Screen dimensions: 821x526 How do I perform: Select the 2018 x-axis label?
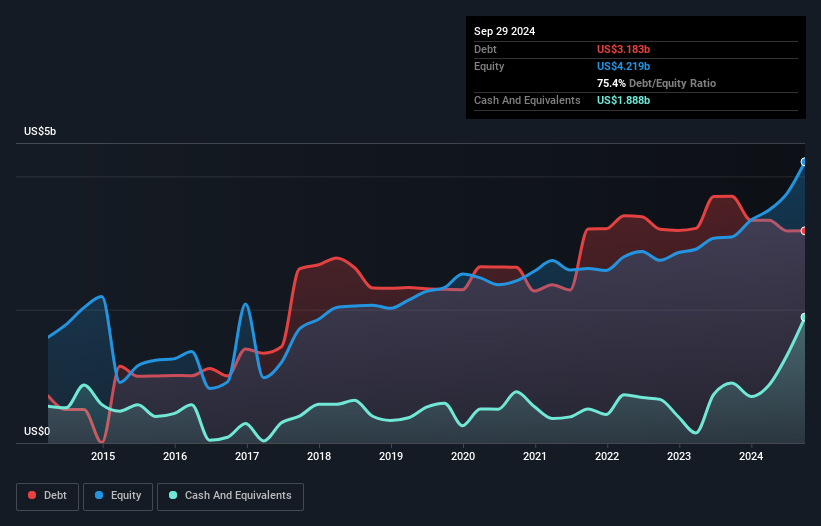[x=319, y=457]
